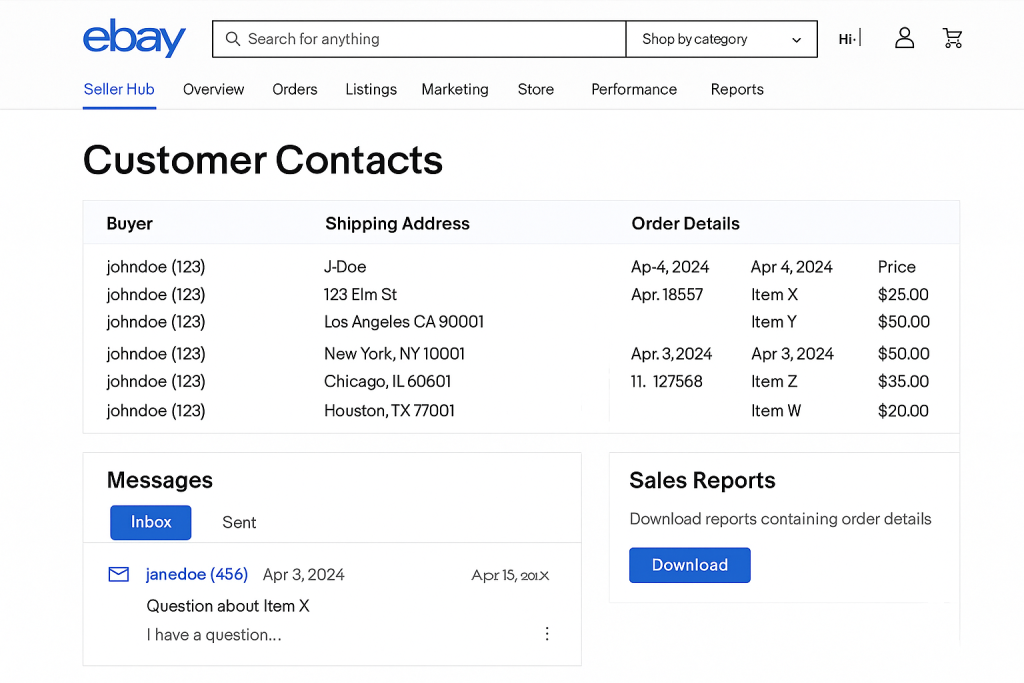Select the Marketing tab
1024x683 pixels.
[x=455, y=89]
